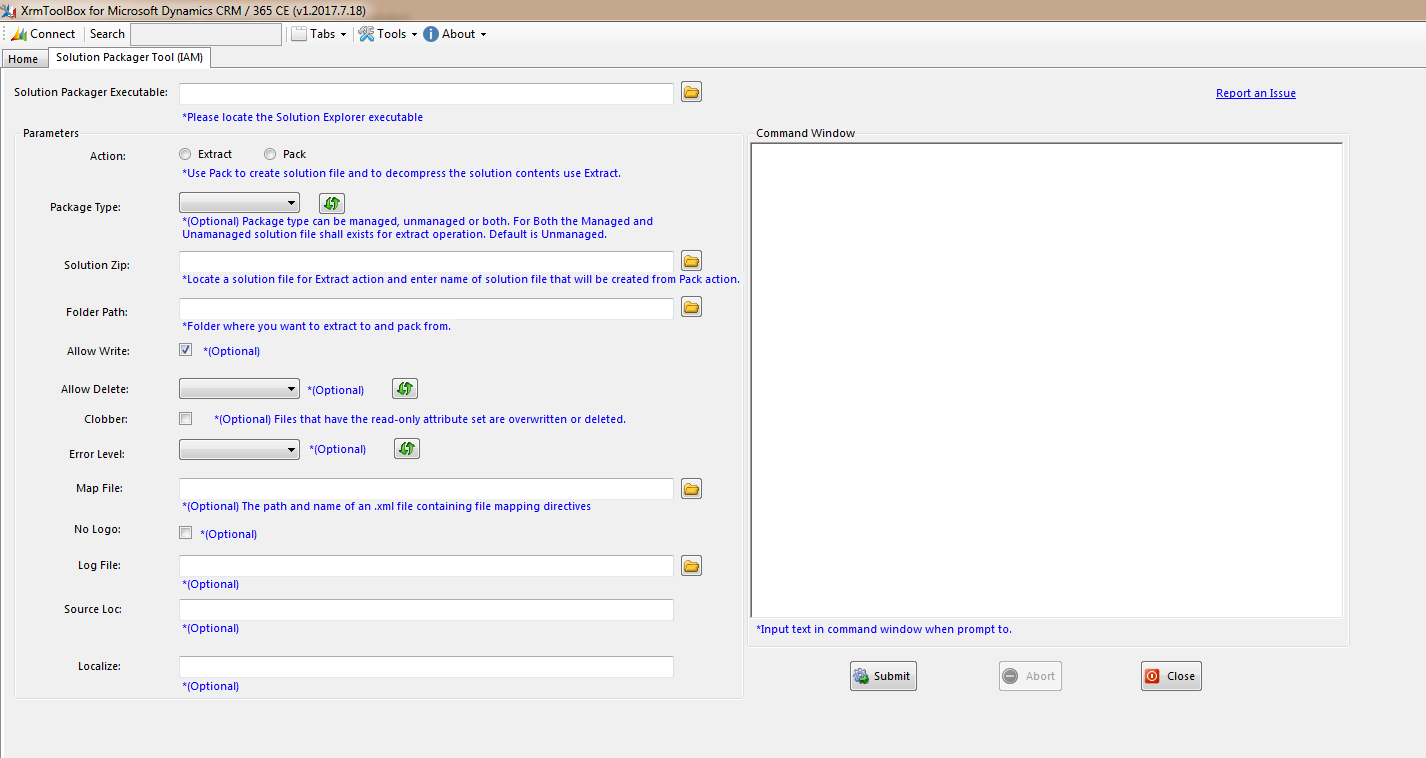
Task: Click the Log File text field
Action: pos(426,566)
